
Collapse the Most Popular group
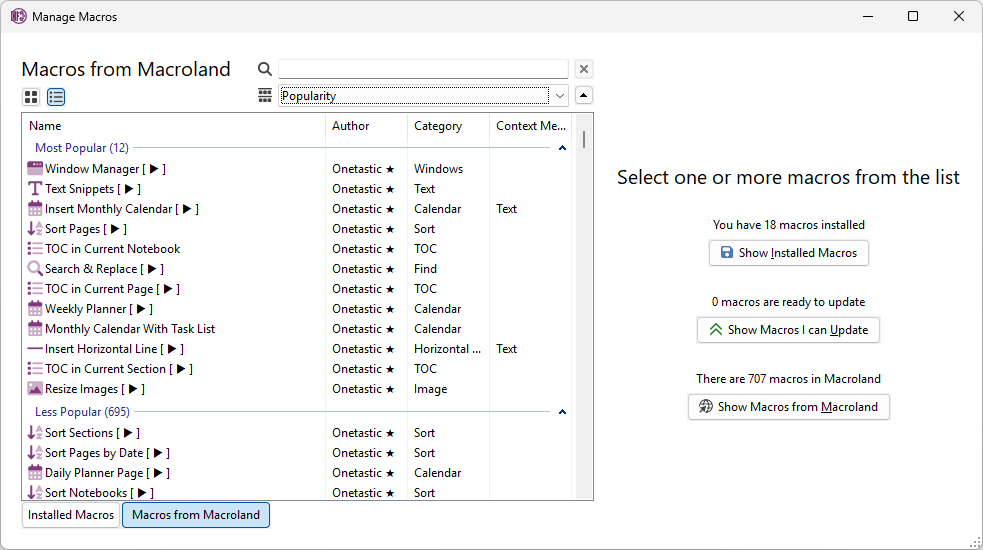coord(562,148)
